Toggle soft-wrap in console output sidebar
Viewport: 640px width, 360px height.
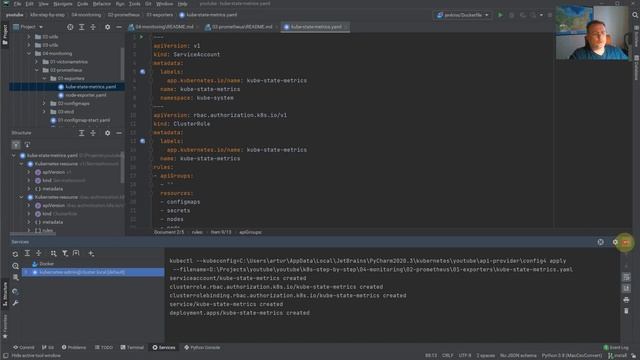[x=627, y=278]
